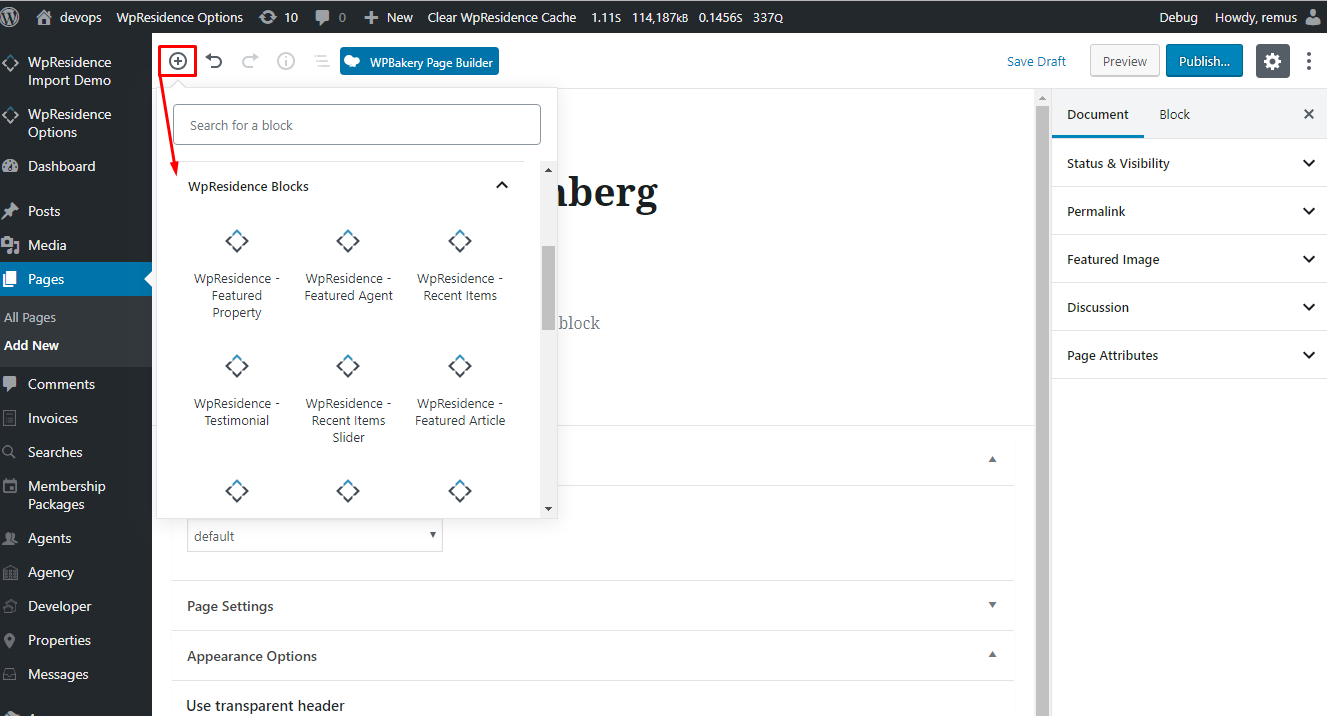1327x716 pixels.
Task: Close the Document settings sidebar
Action: 1308,114
